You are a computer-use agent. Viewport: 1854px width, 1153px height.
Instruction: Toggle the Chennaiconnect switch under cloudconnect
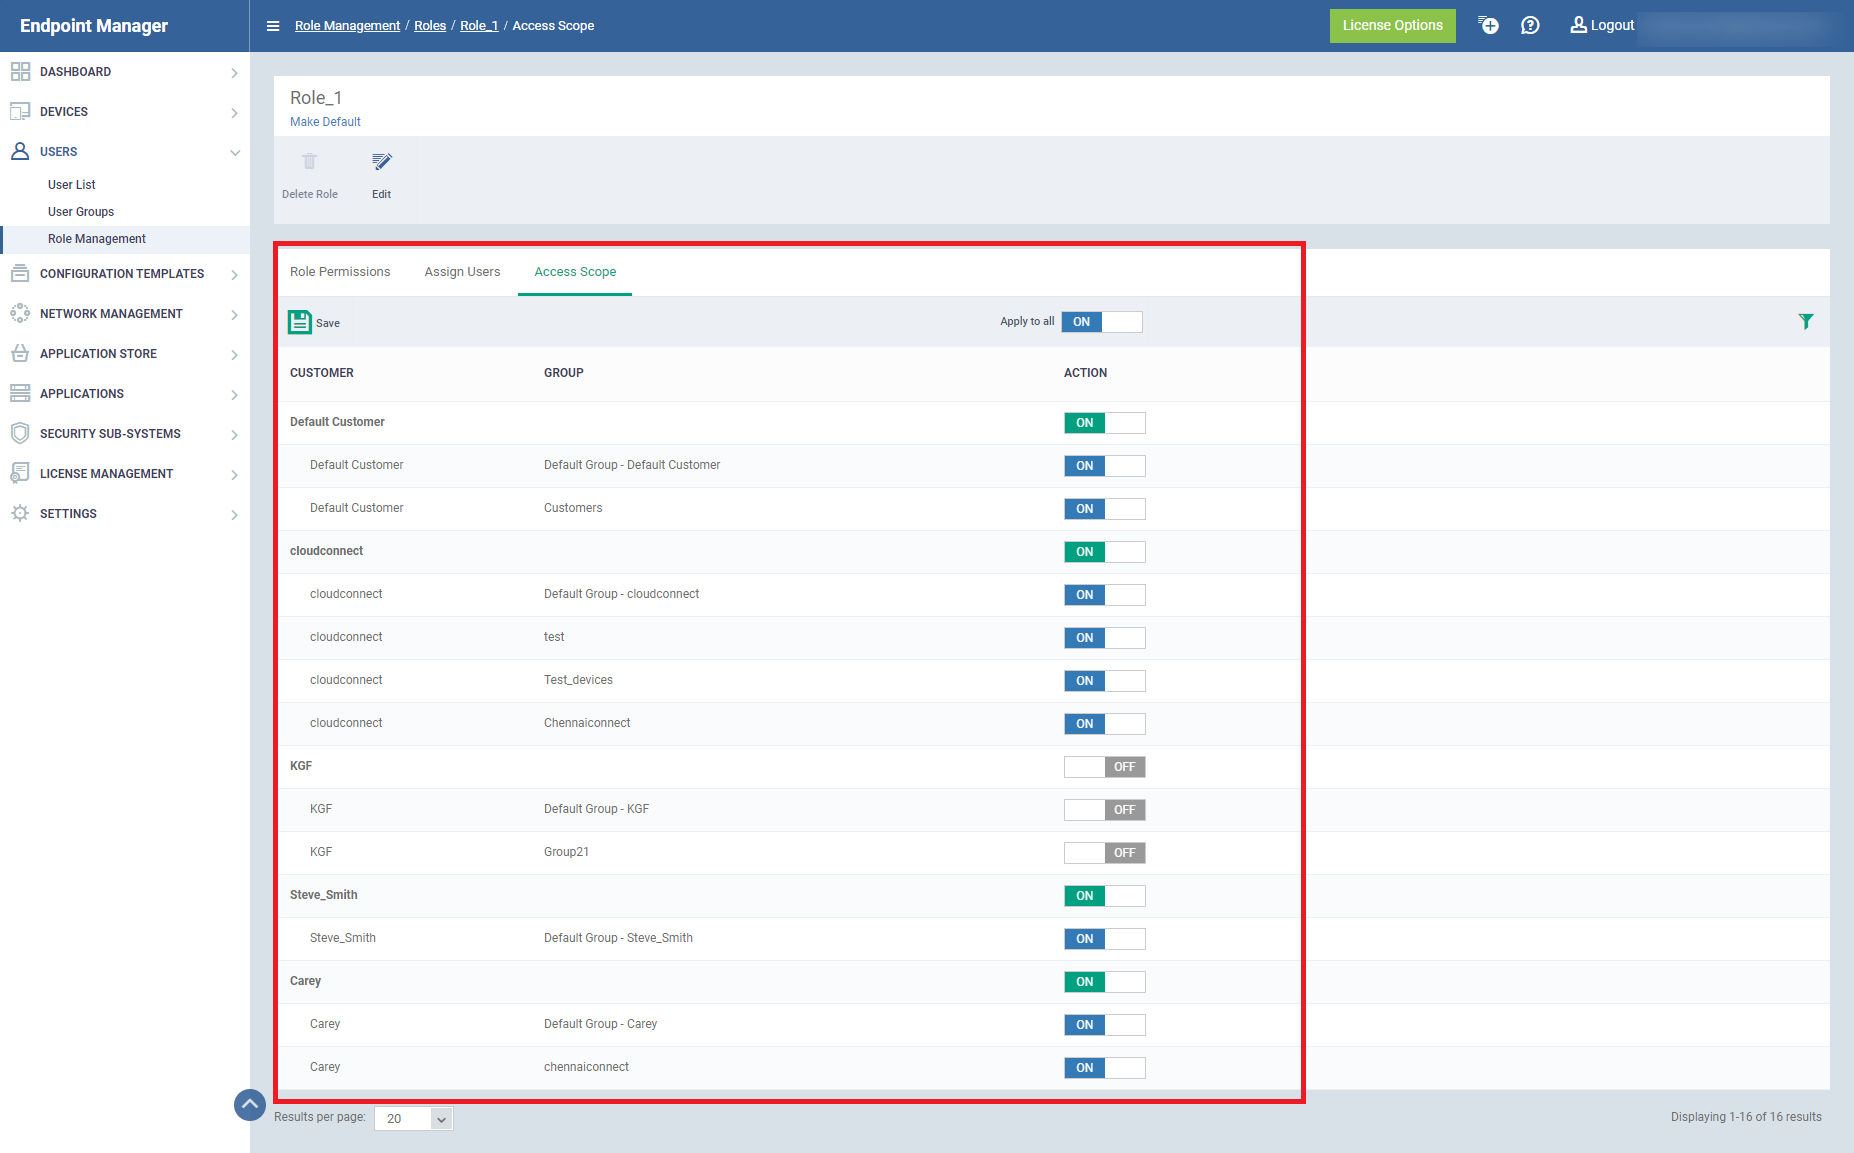coord(1105,724)
